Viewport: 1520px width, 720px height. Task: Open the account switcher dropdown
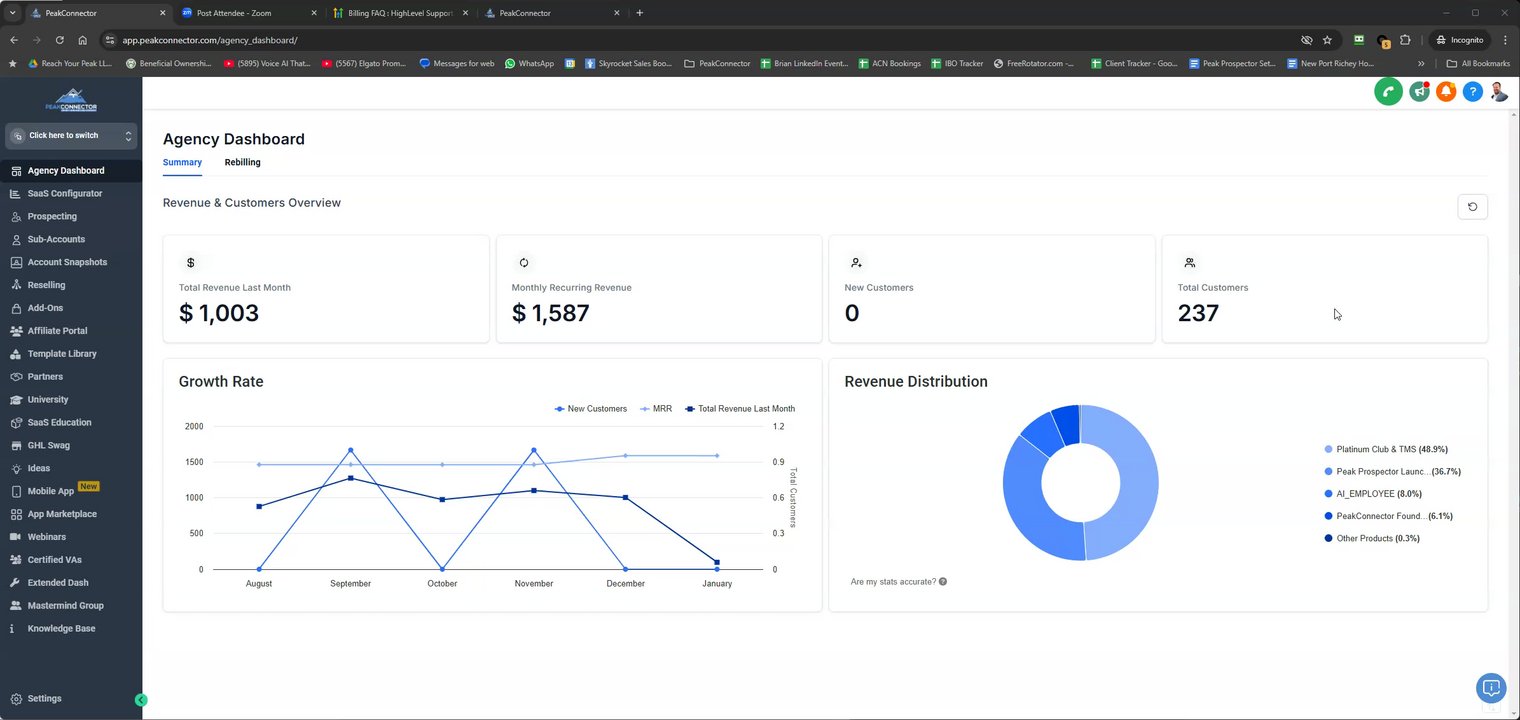71,136
